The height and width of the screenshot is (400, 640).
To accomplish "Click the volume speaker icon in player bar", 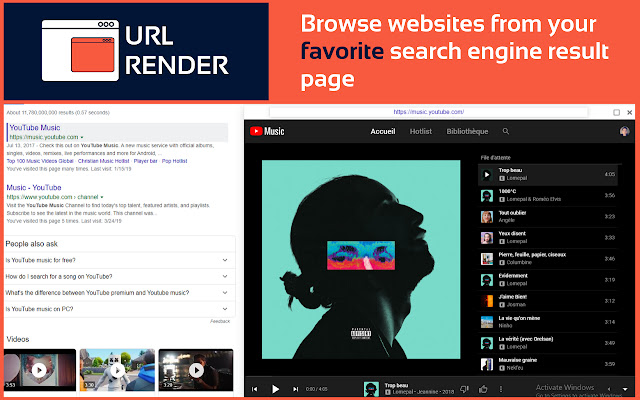I will [609, 389].
